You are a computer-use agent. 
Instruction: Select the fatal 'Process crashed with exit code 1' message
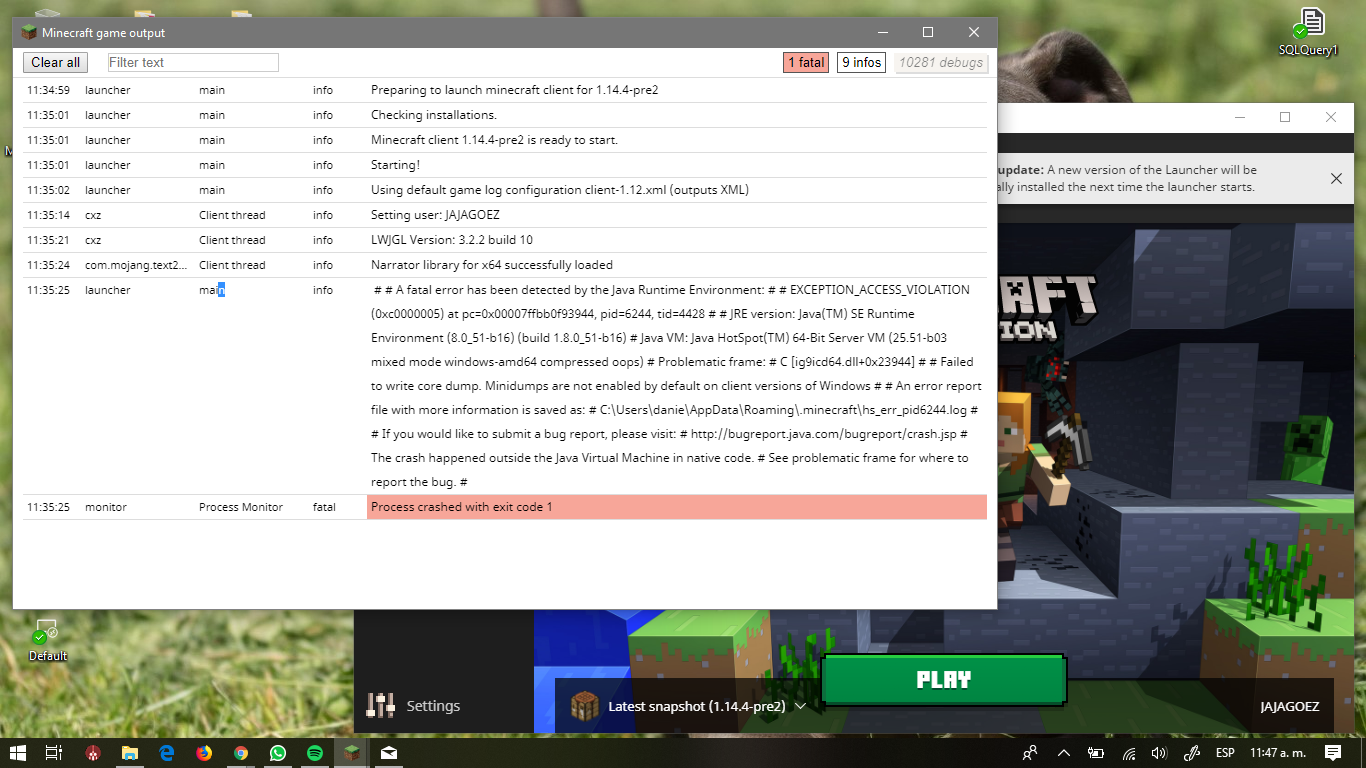click(x=677, y=507)
